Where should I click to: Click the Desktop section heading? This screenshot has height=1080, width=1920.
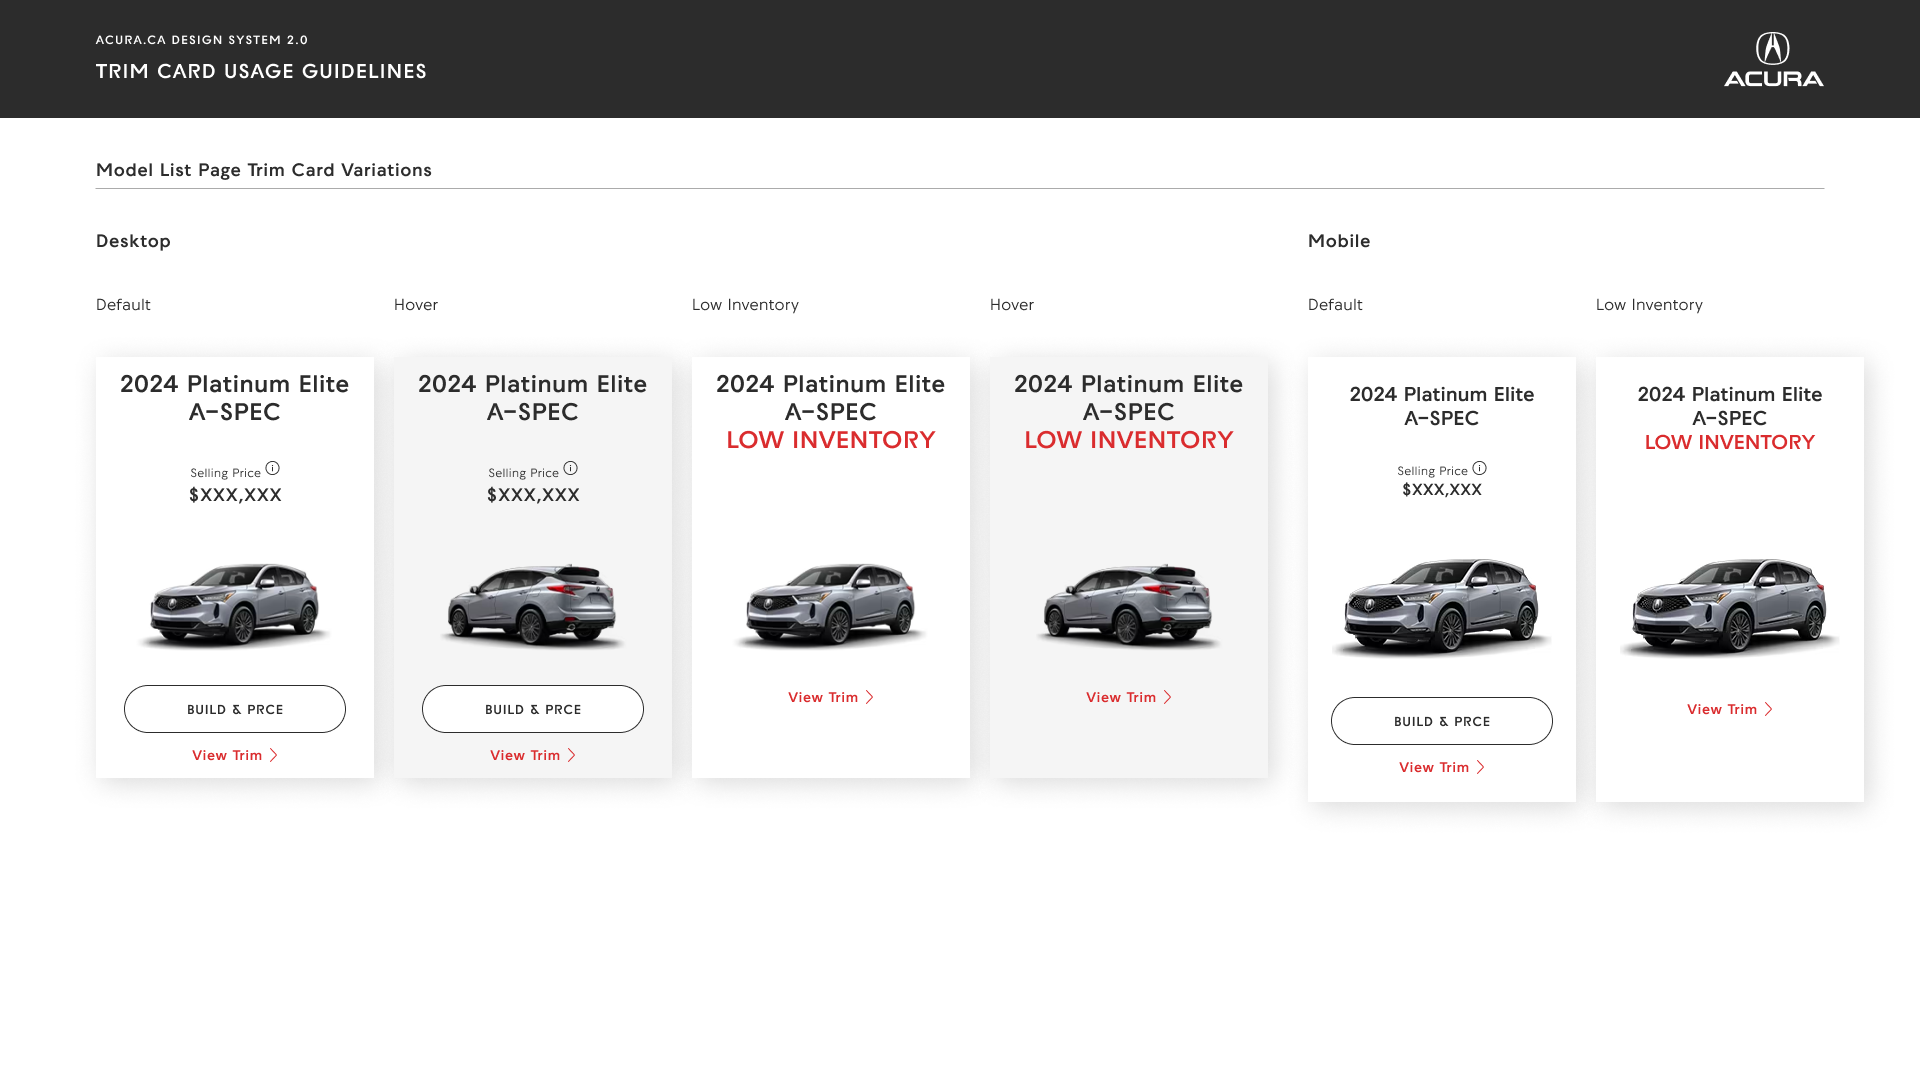(x=133, y=241)
